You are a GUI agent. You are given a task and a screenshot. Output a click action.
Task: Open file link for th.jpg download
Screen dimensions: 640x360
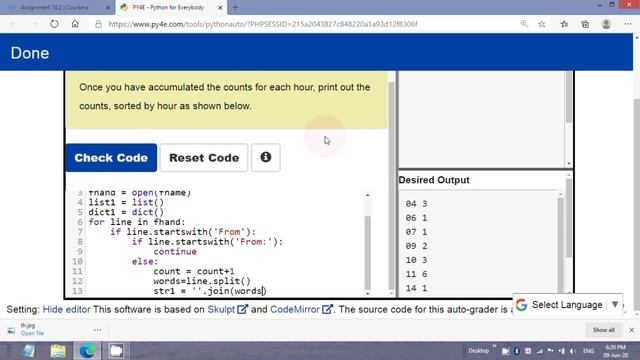pyautogui.click(x=32, y=333)
